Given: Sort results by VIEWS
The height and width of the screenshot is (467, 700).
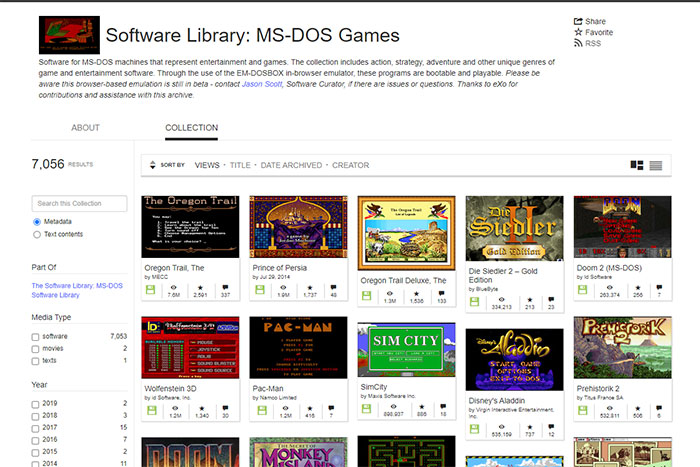Looking at the screenshot, I should pyautogui.click(x=207, y=165).
